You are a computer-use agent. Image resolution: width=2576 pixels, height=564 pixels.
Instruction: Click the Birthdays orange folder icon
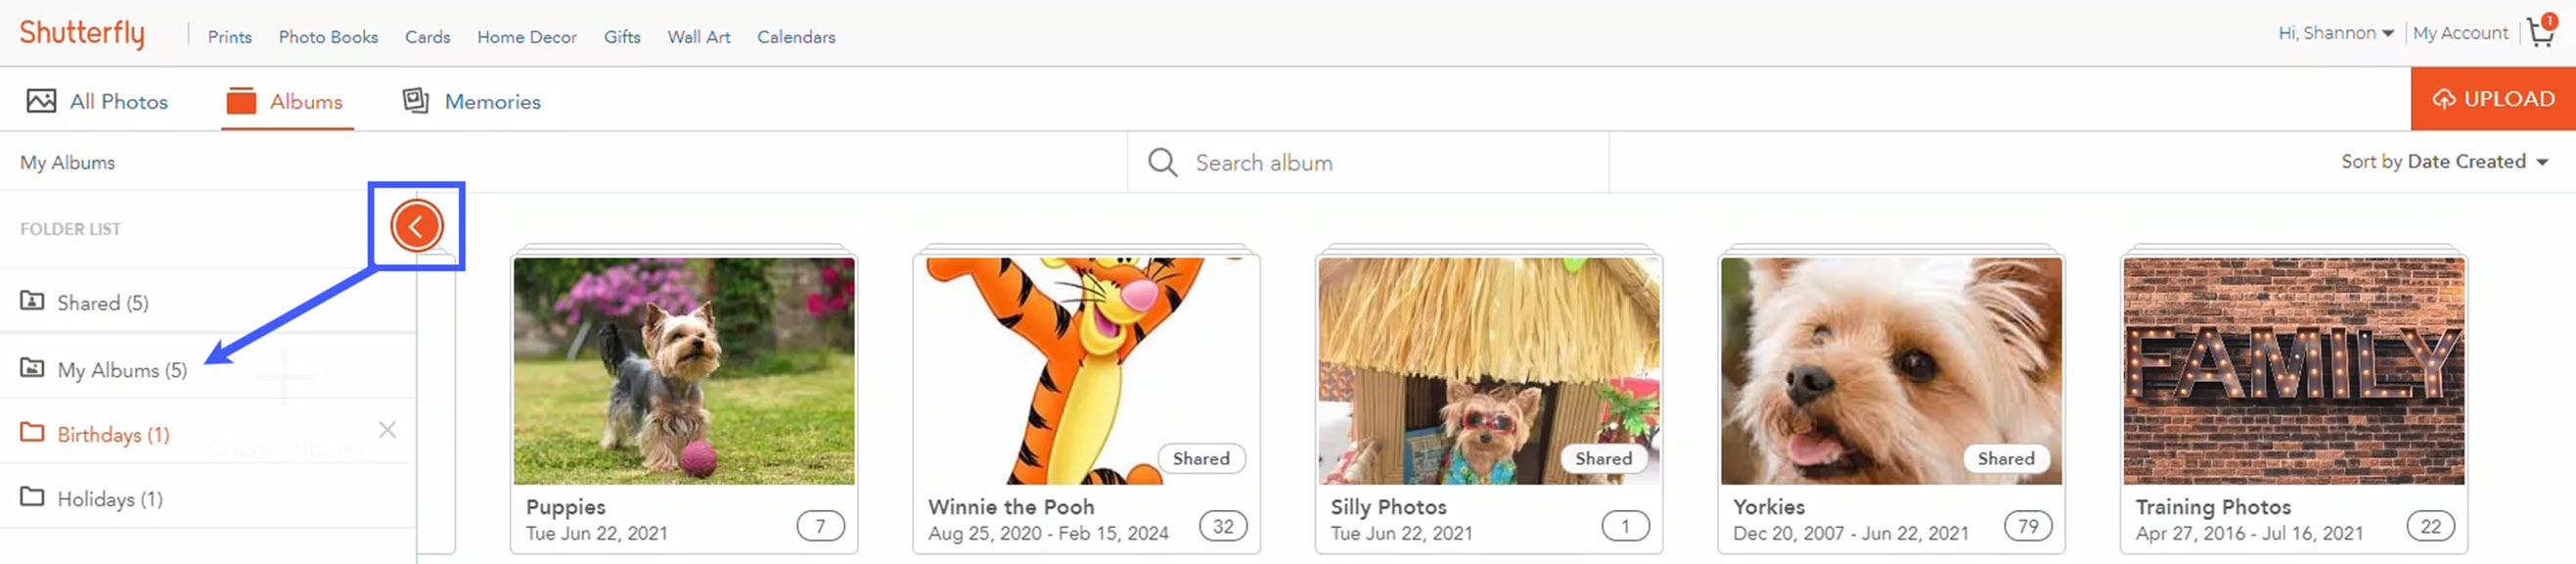31,433
